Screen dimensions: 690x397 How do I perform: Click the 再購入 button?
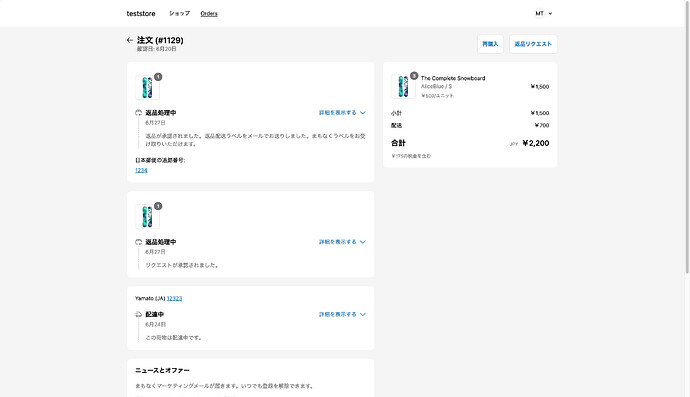pyautogui.click(x=490, y=44)
